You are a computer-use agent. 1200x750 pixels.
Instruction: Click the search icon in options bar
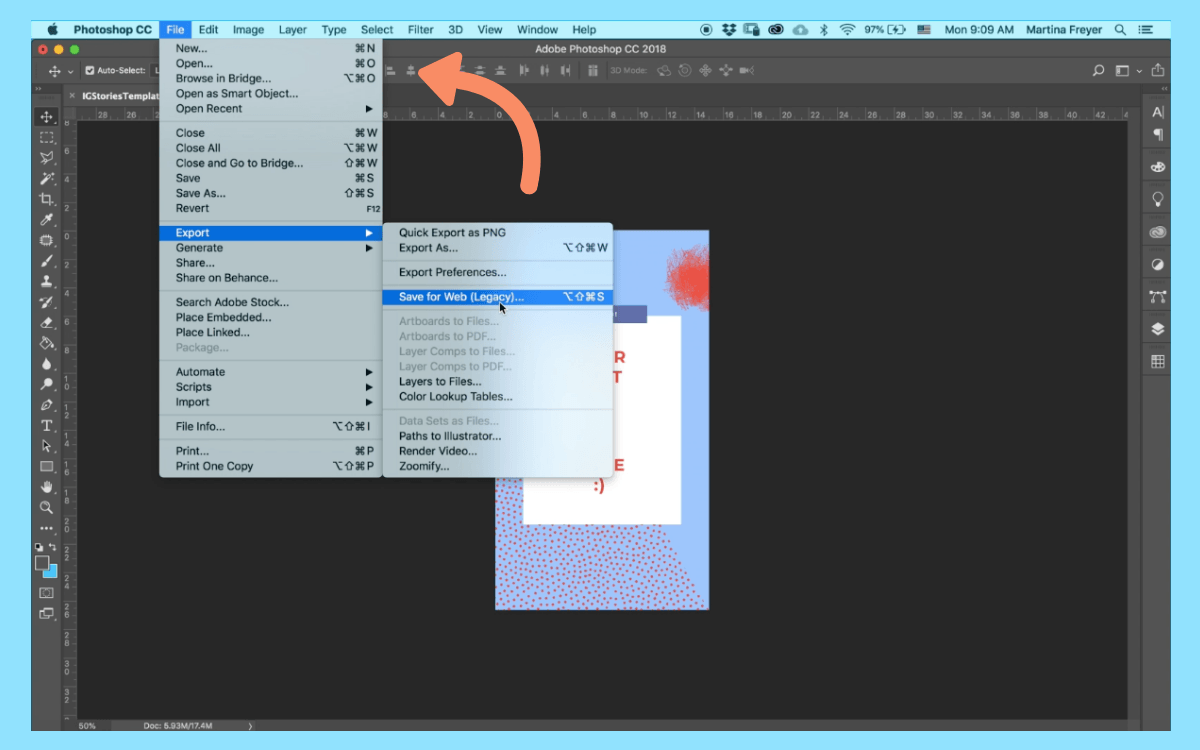[1098, 70]
